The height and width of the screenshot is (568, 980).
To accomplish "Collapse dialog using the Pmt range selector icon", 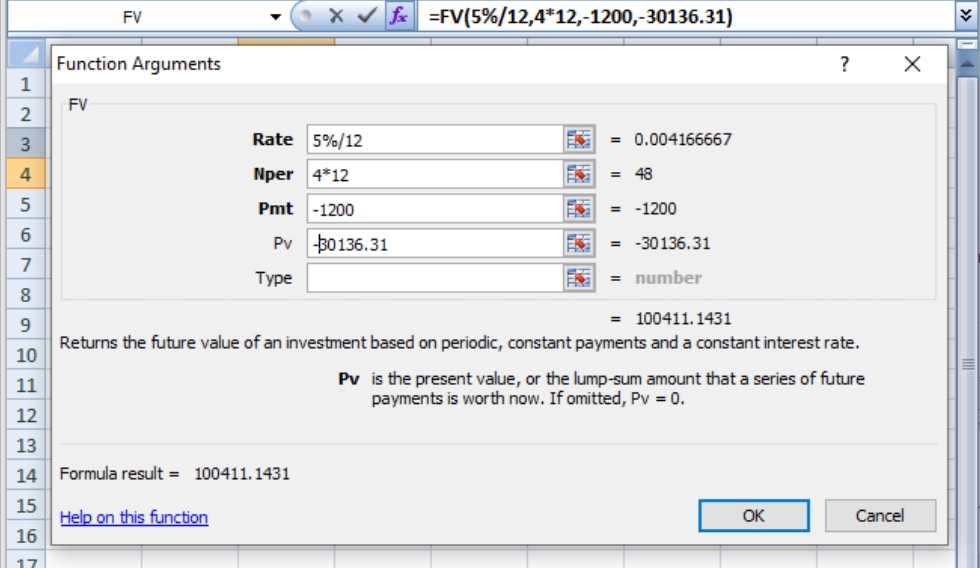I will [x=578, y=209].
